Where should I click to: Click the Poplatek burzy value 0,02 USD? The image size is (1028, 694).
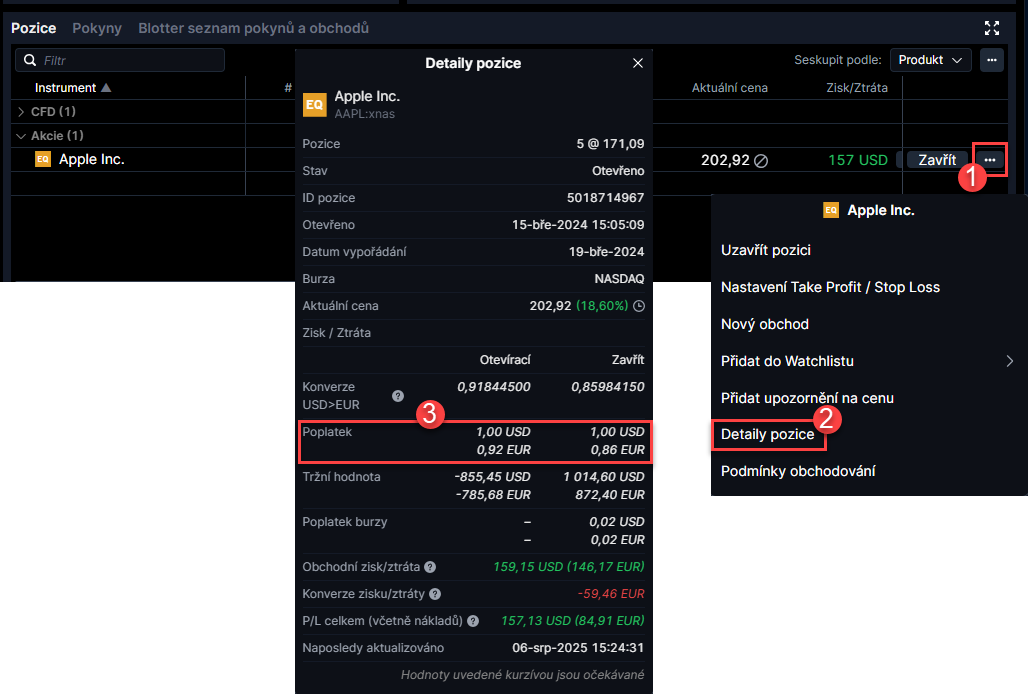click(x=617, y=522)
